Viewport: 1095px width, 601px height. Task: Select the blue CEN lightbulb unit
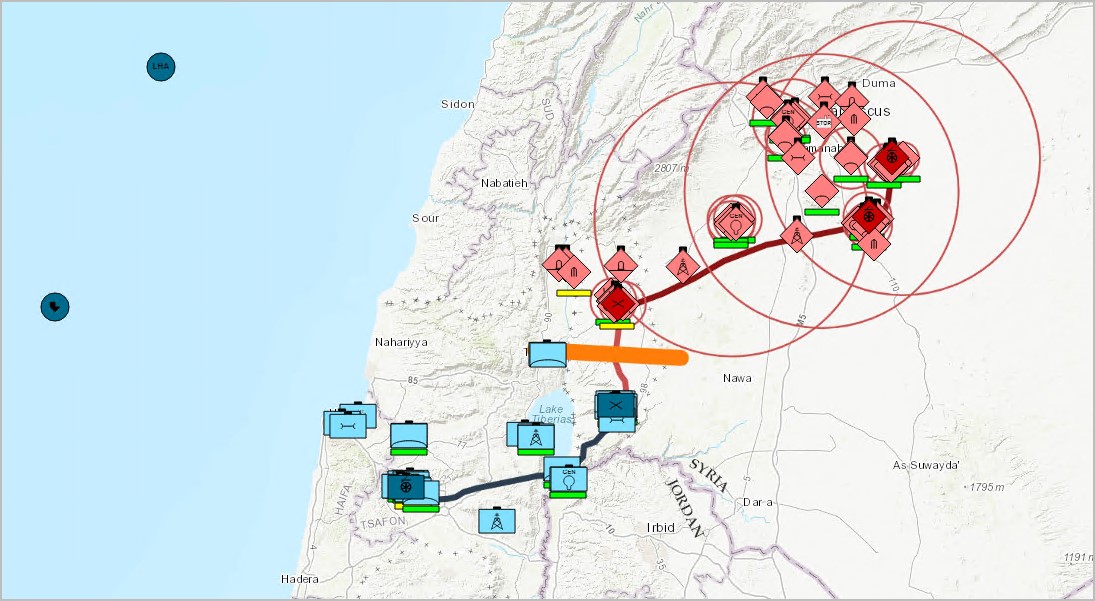point(568,478)
